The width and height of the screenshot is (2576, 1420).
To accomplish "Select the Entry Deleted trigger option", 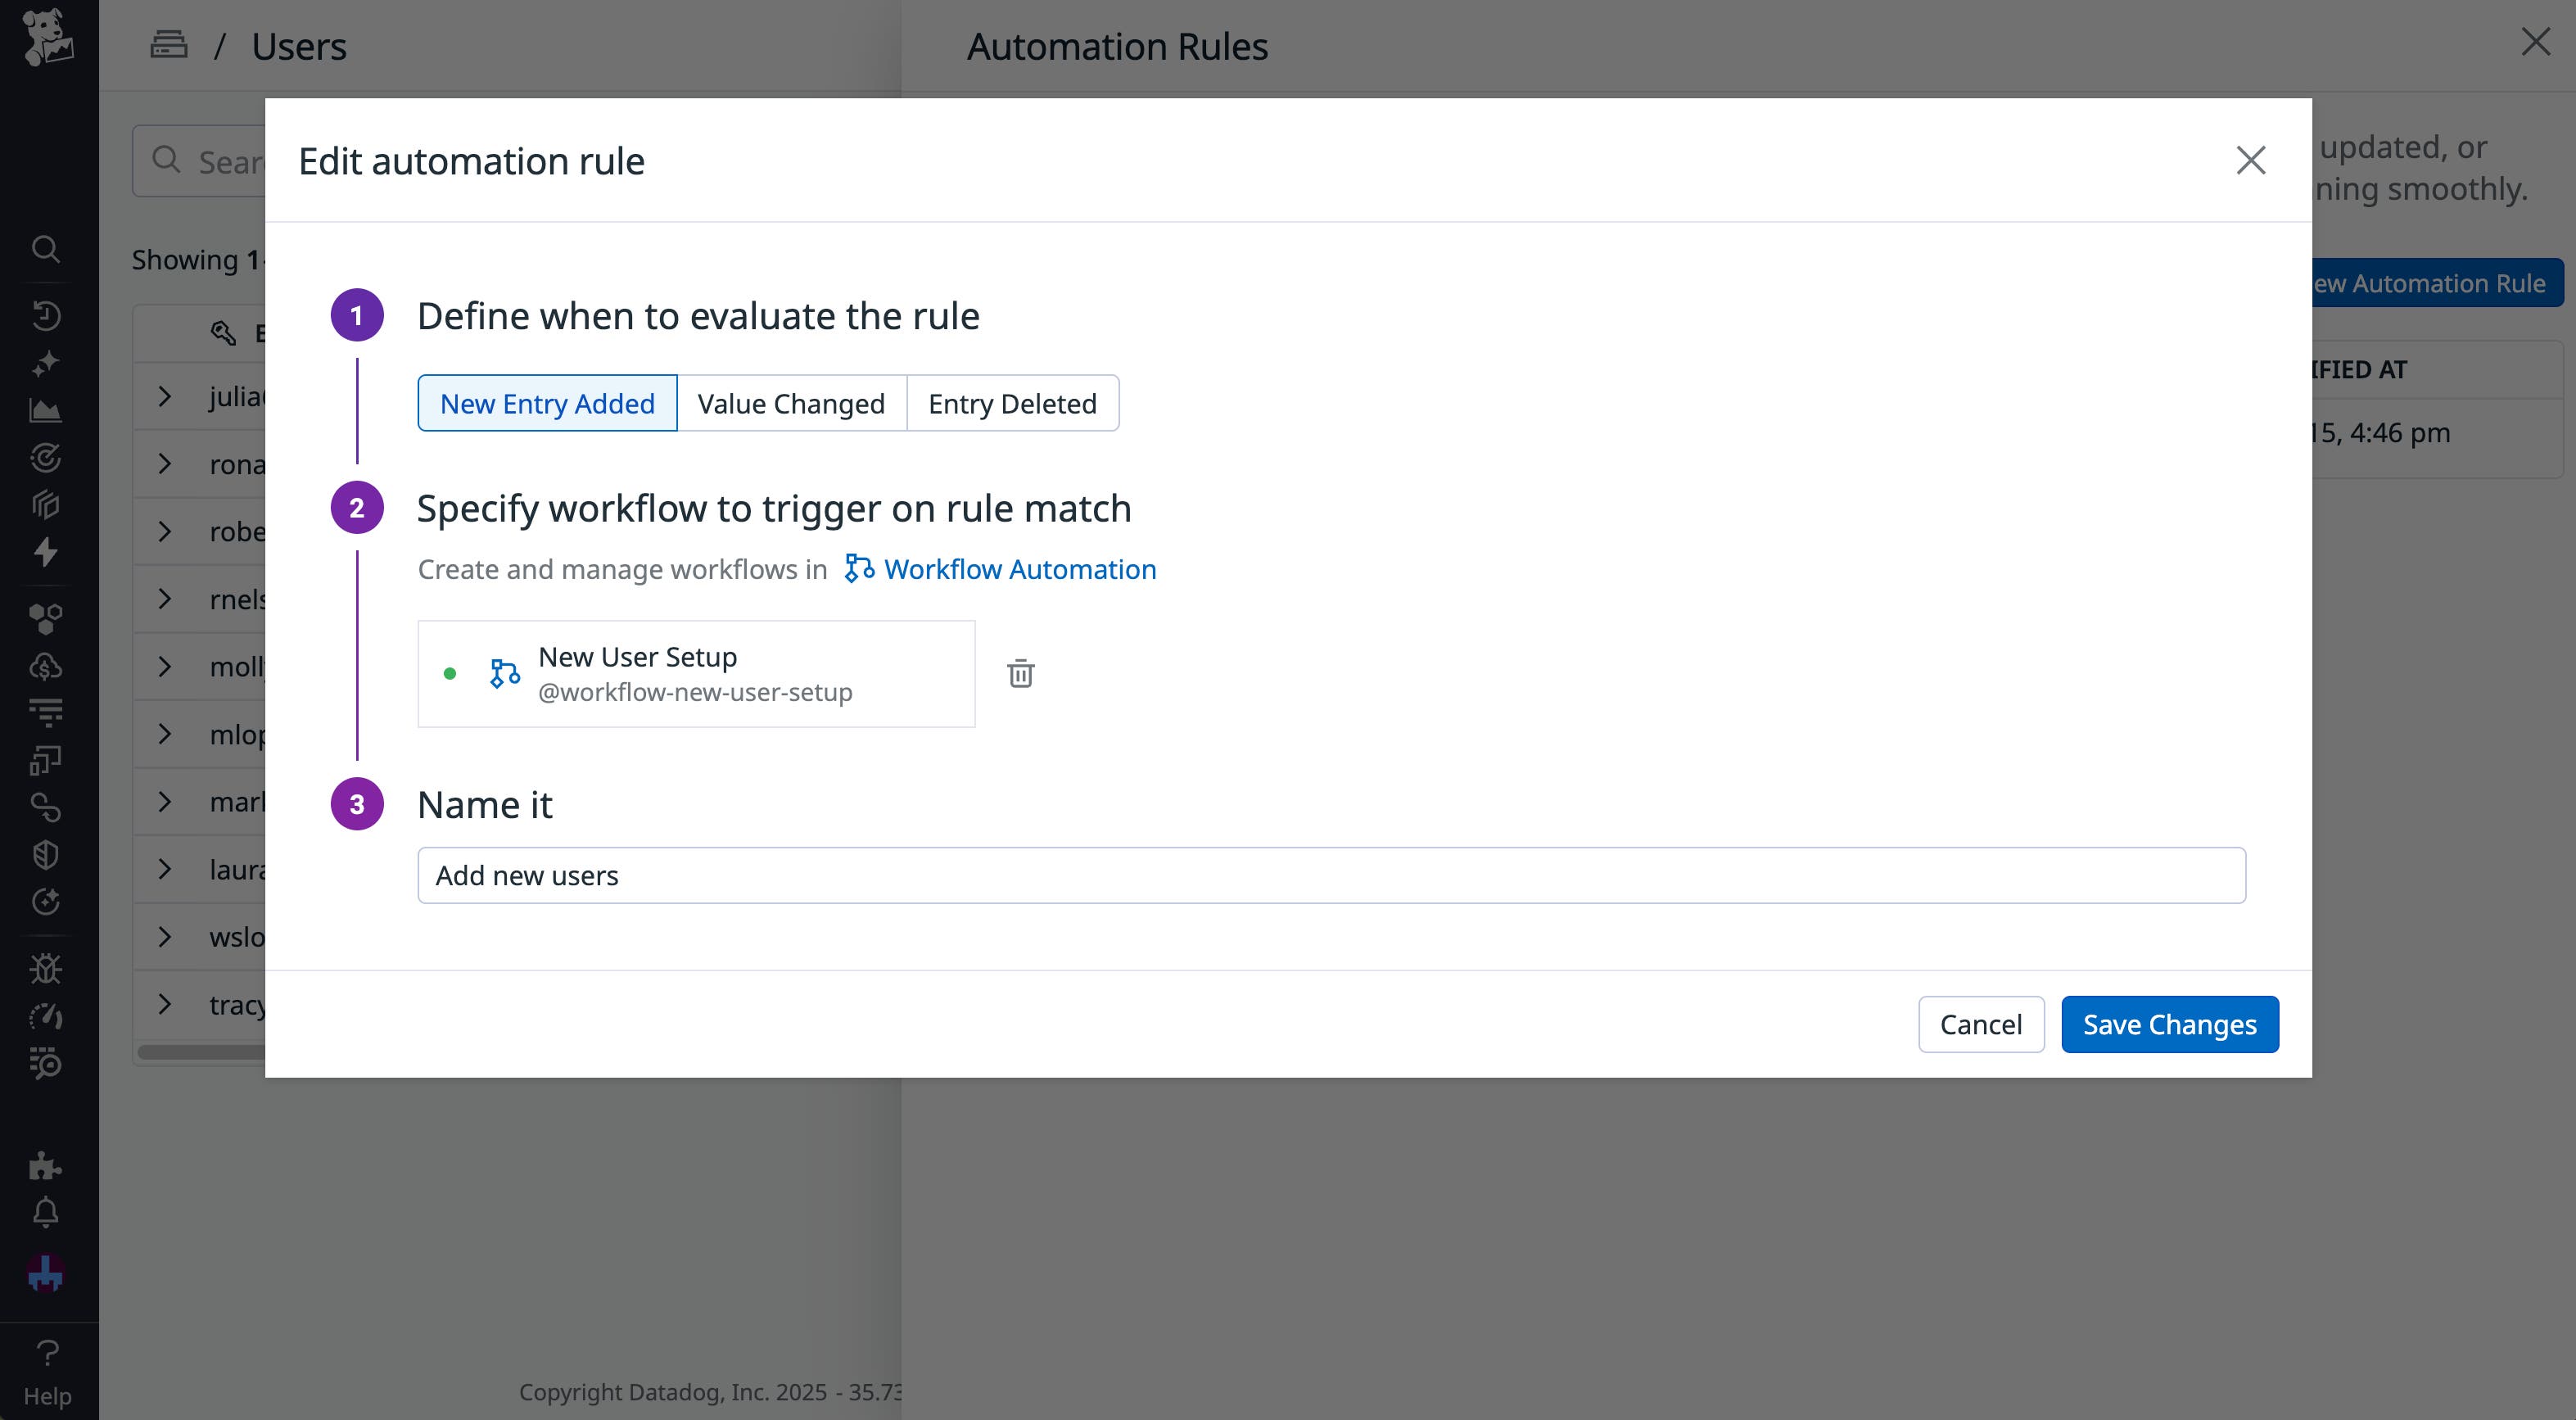I will coord(1012,403).
